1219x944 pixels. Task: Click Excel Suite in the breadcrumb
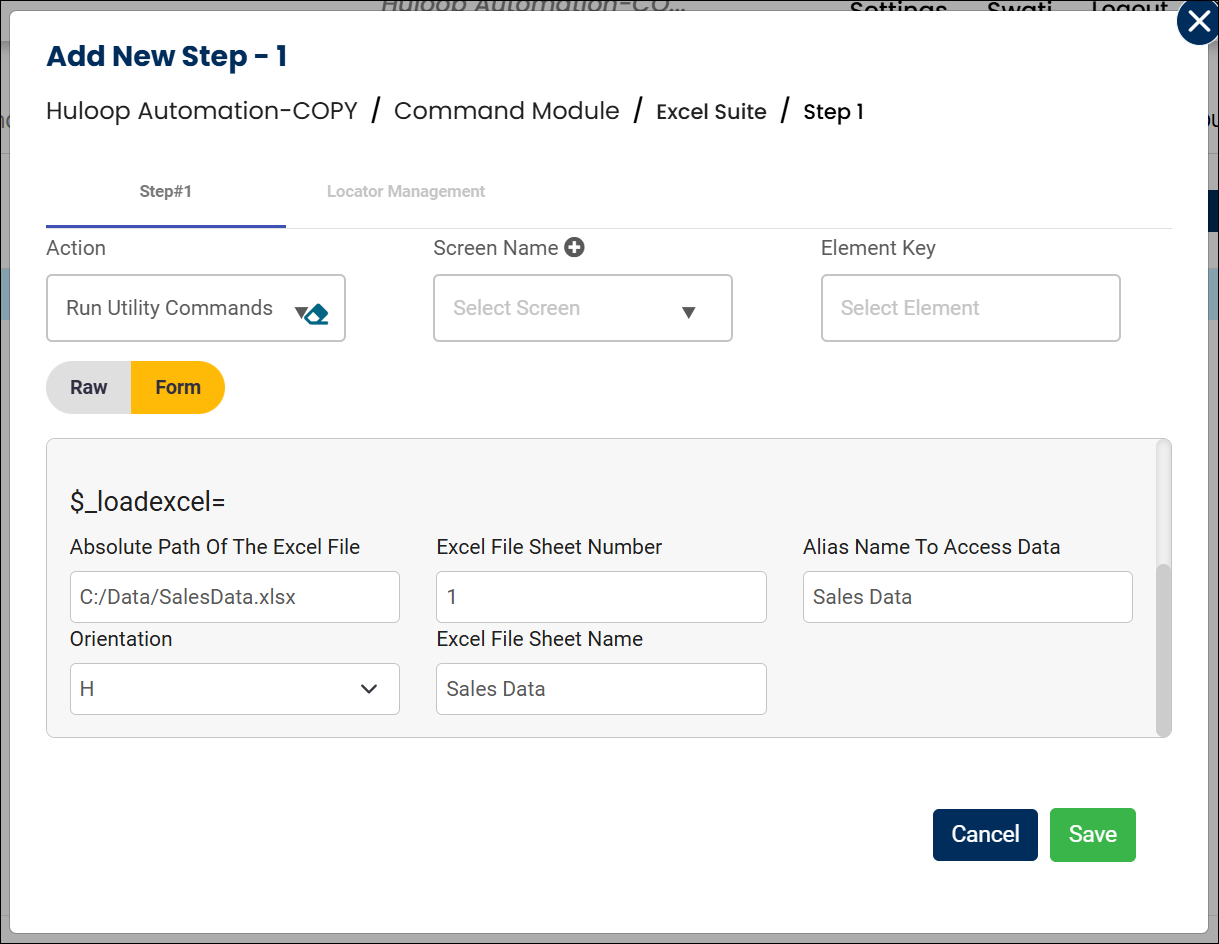[711, 112]
